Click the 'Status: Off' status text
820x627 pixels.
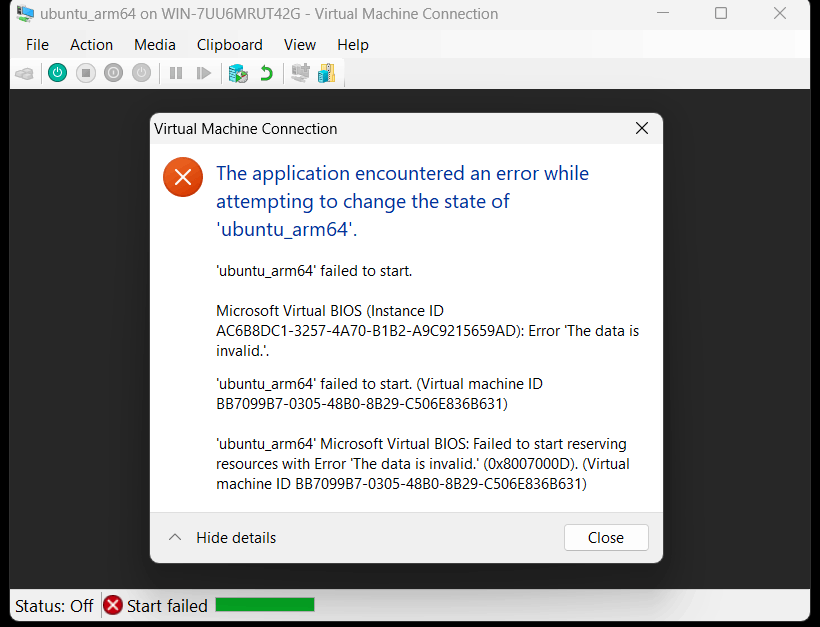point(54,606)
